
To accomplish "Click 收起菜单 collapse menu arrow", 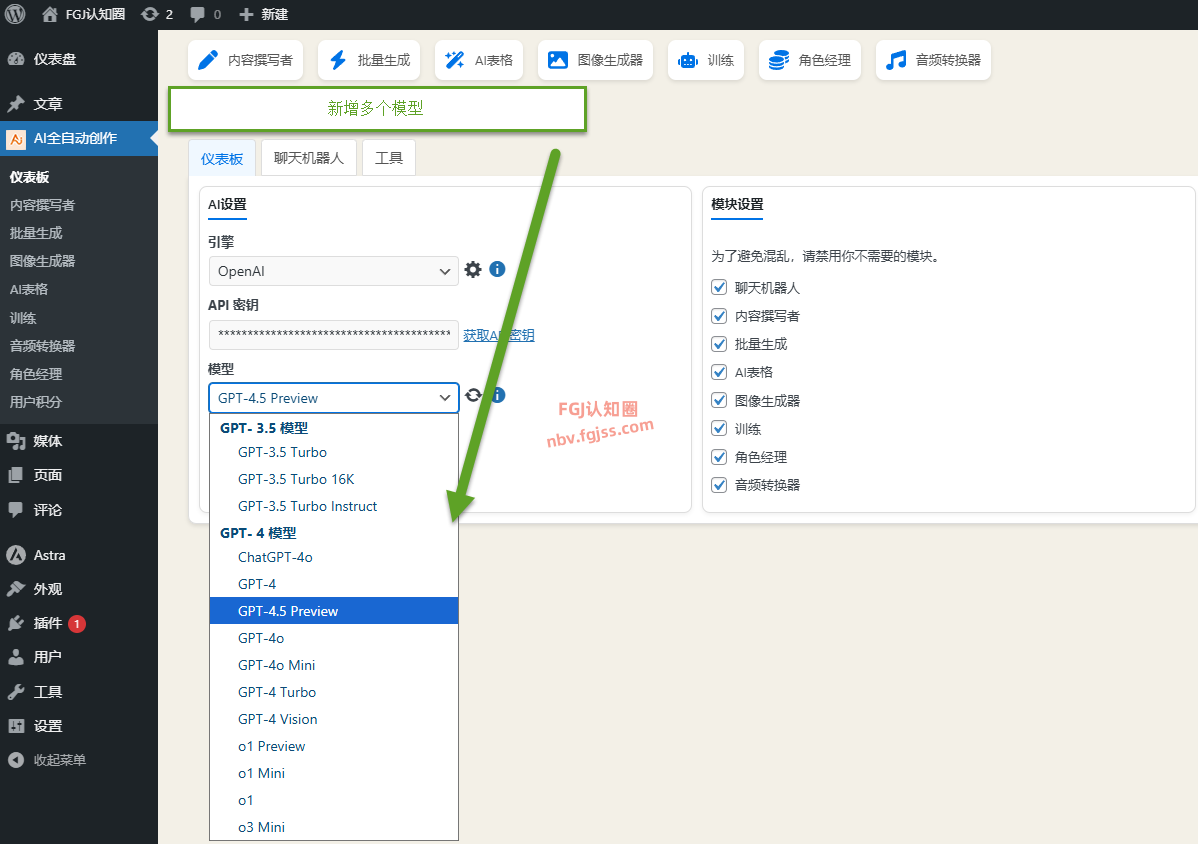I will 15,760.
